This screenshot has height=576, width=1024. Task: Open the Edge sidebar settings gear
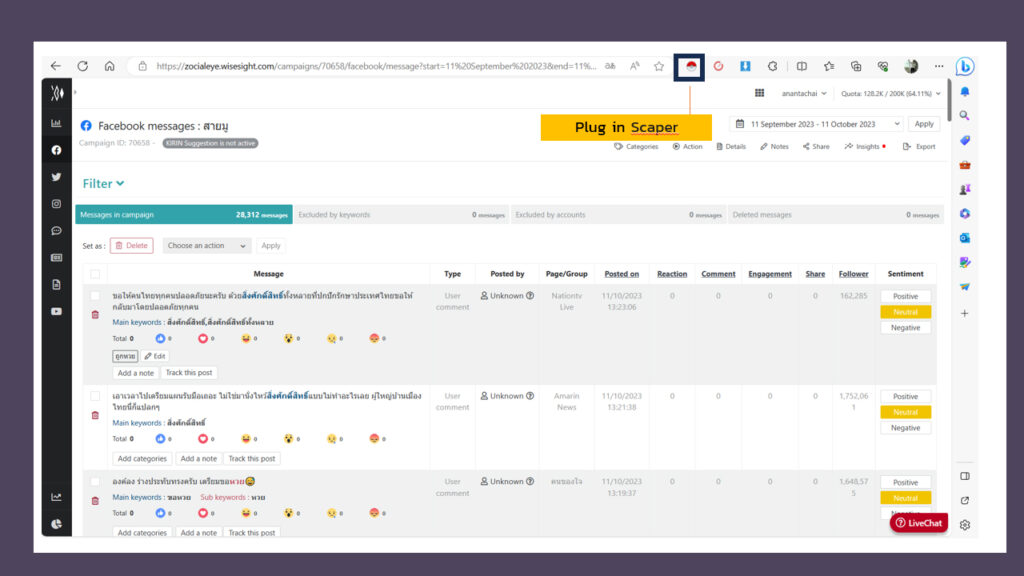(965, 525)
